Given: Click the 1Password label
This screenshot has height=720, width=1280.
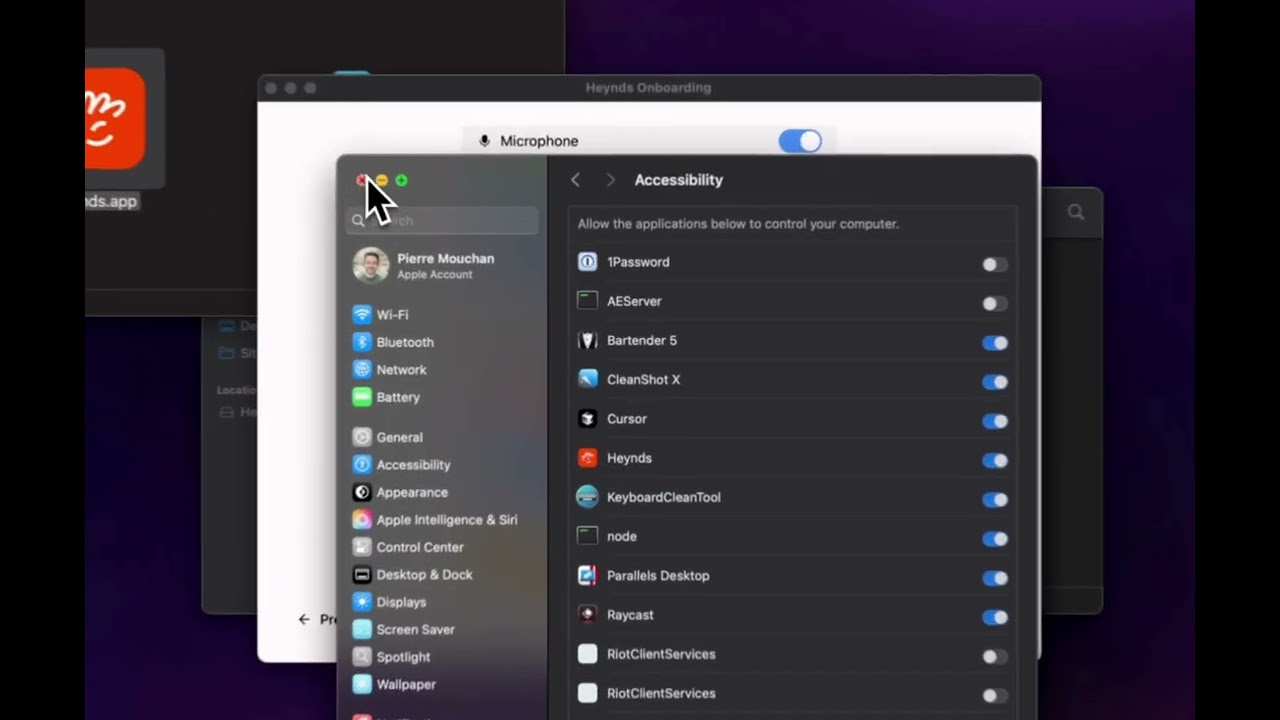Looking at the screenshot, I should point(638,262).
